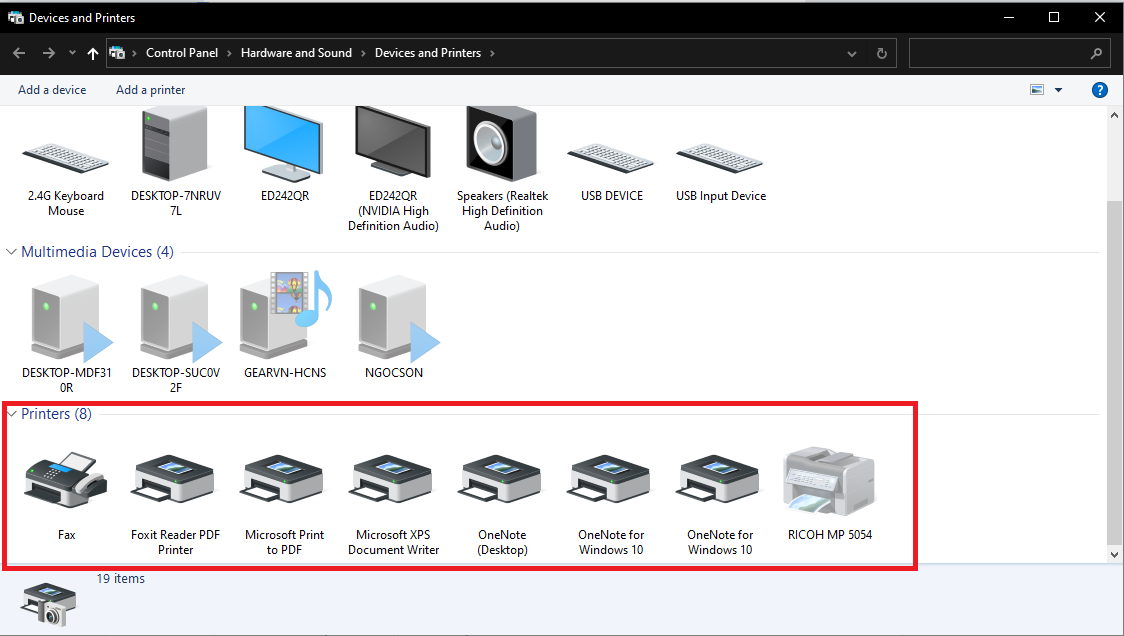Select the Realtek Speakers icon
Viewport: 1124px width, 636px height.
tap(502, 143)
